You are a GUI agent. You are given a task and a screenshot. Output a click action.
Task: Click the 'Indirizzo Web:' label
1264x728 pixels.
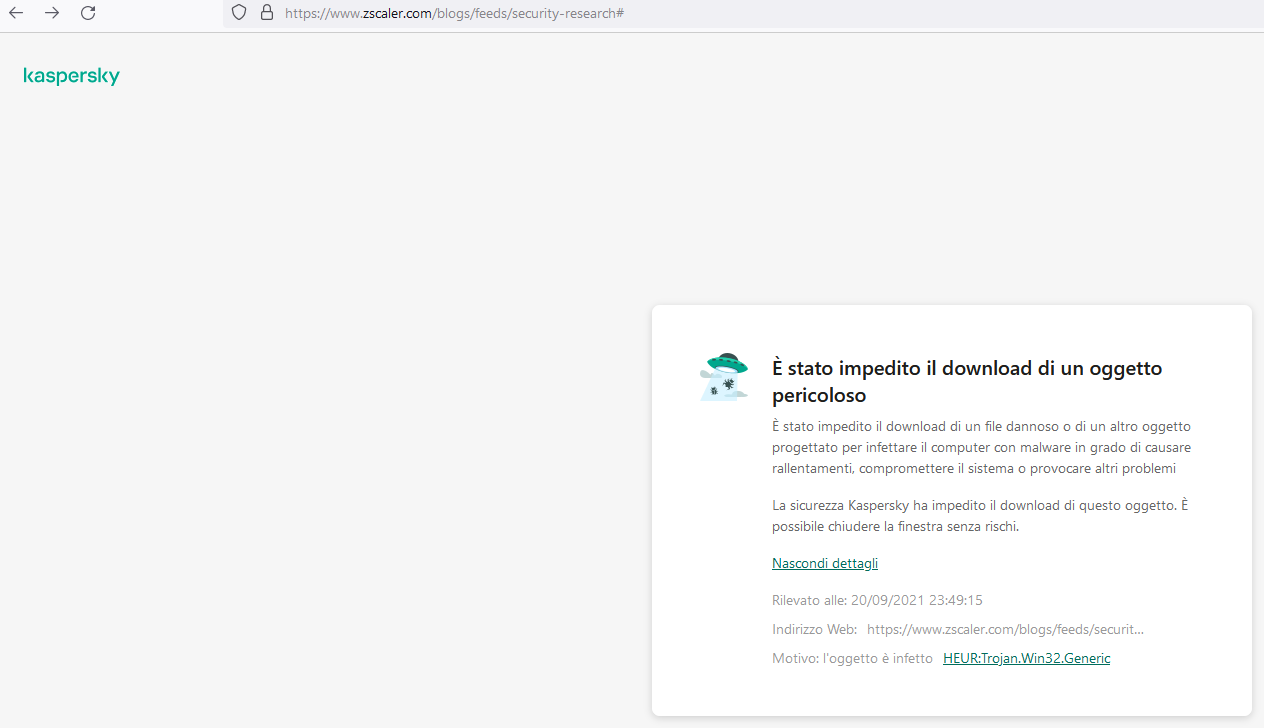[x=814, y=629]
